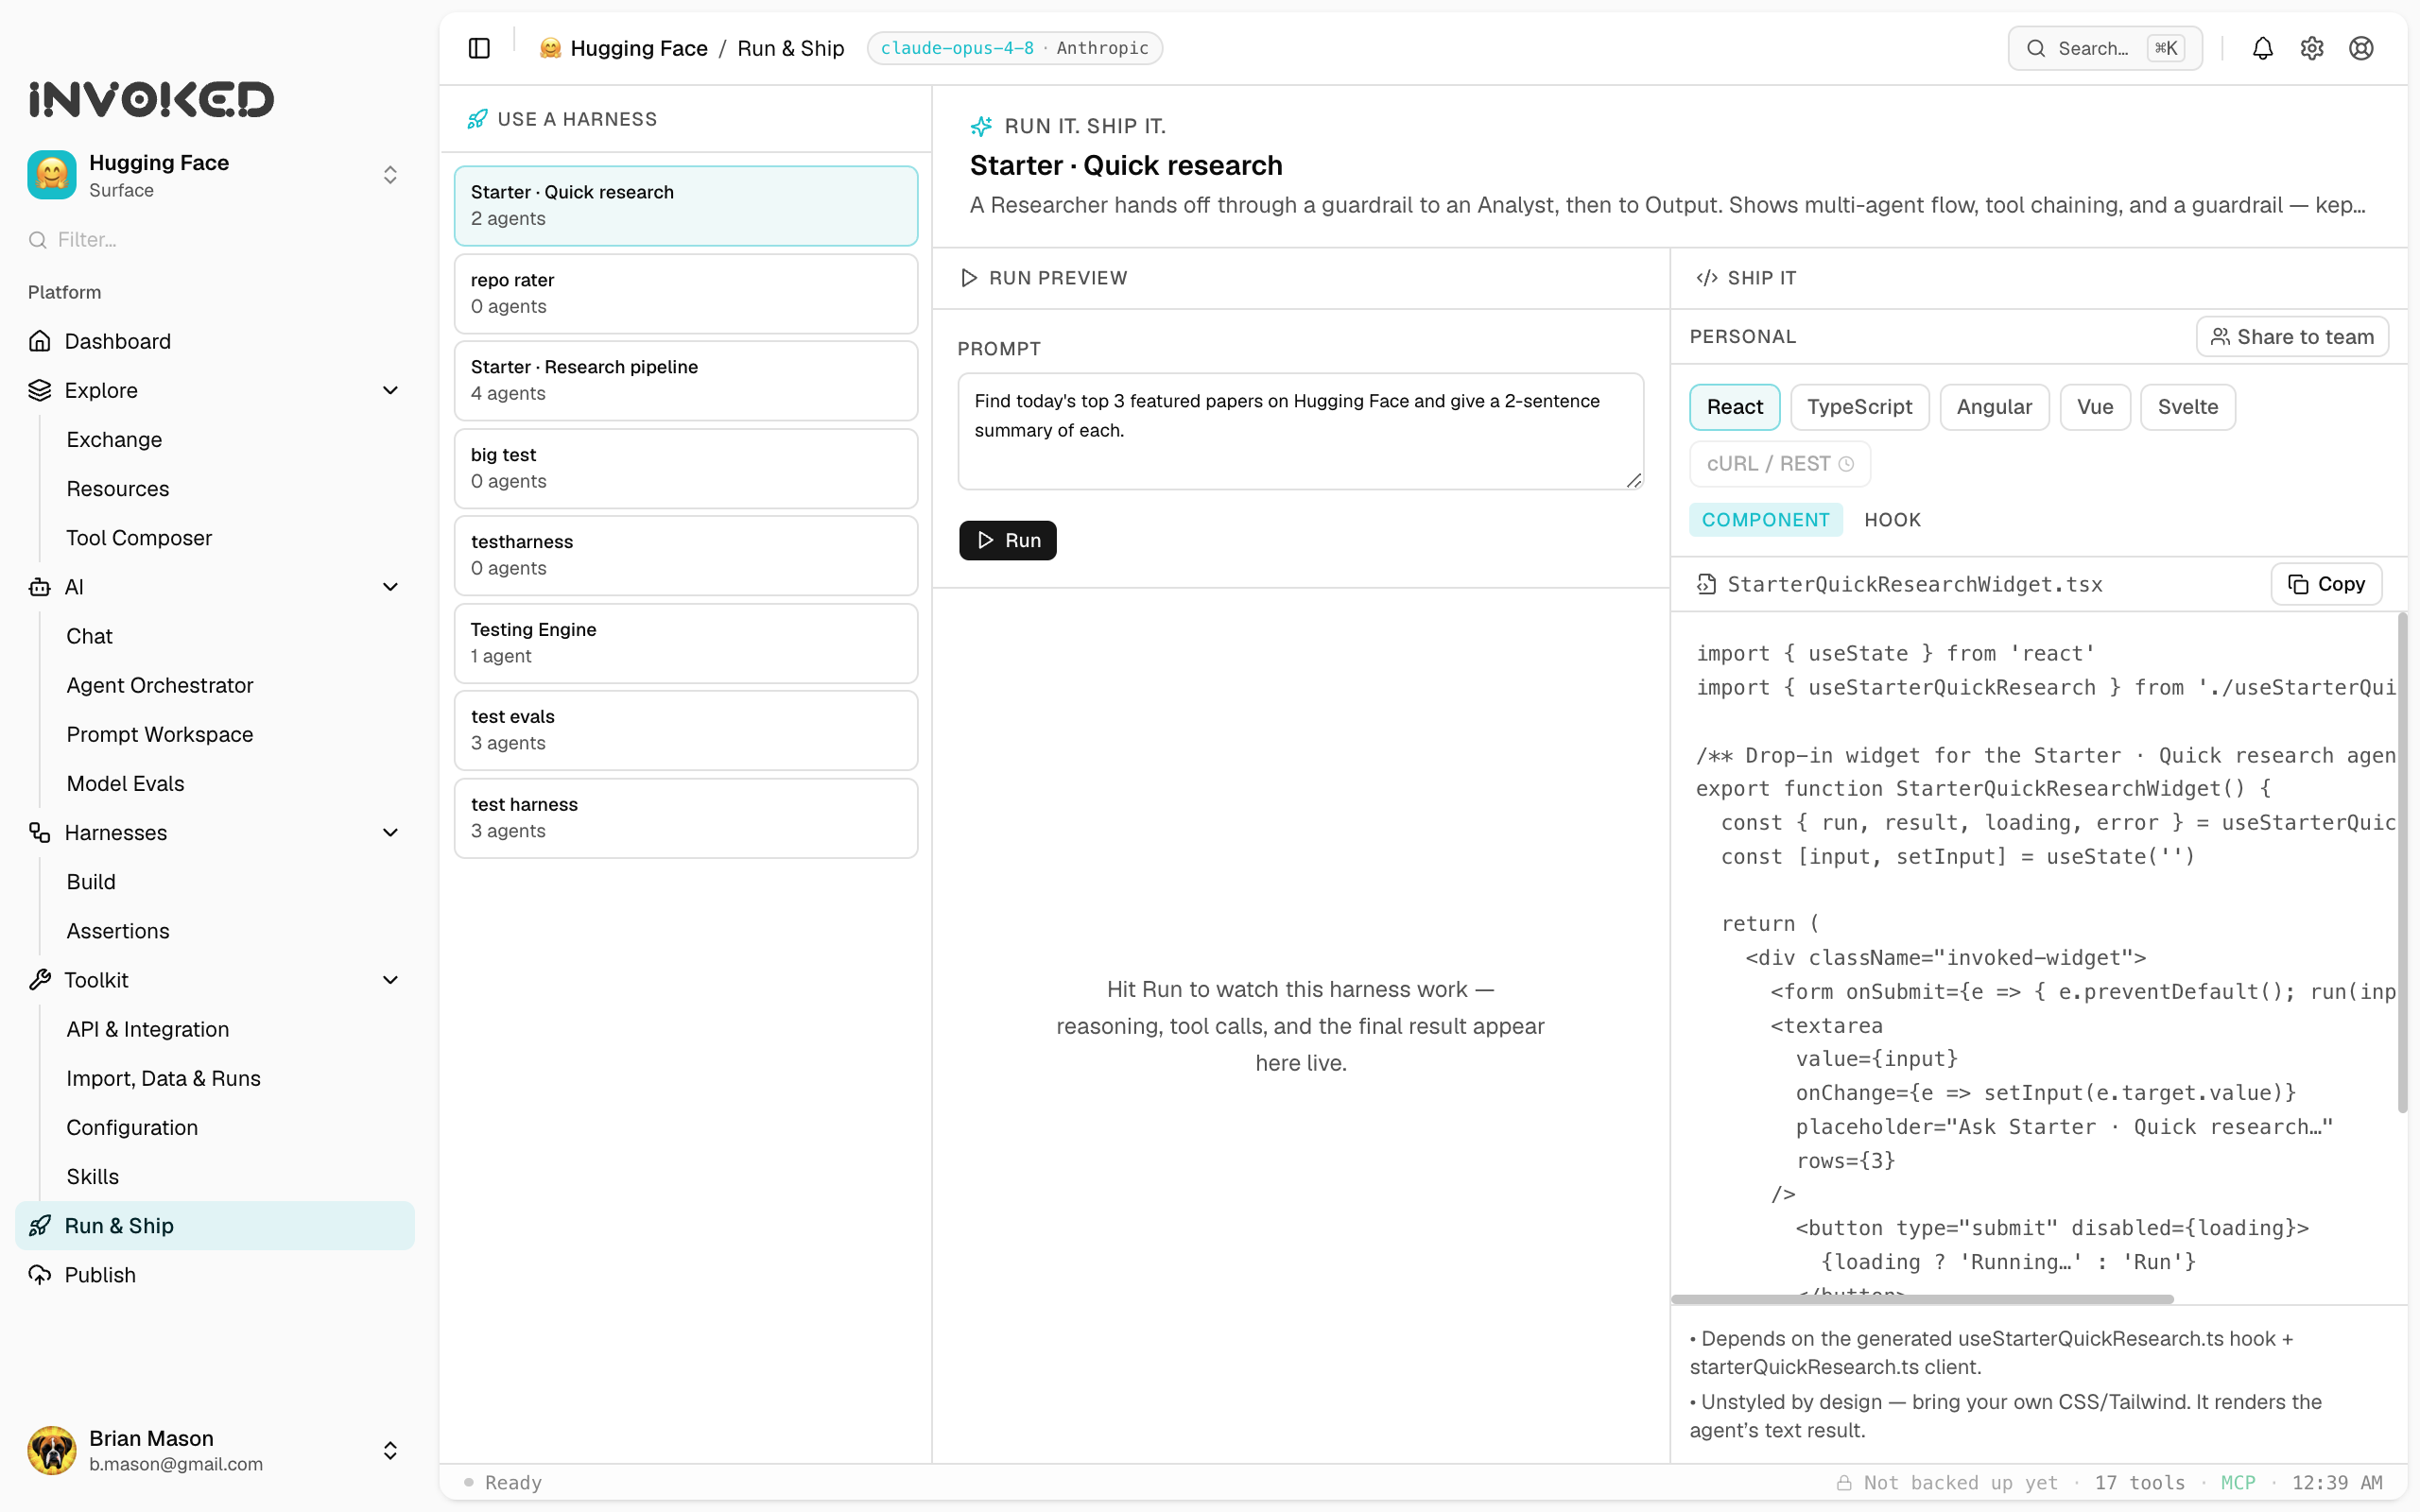This screenshot has width=2420, height=1512.
Task: Copy the widget code
Action: tap(2326, 584)
